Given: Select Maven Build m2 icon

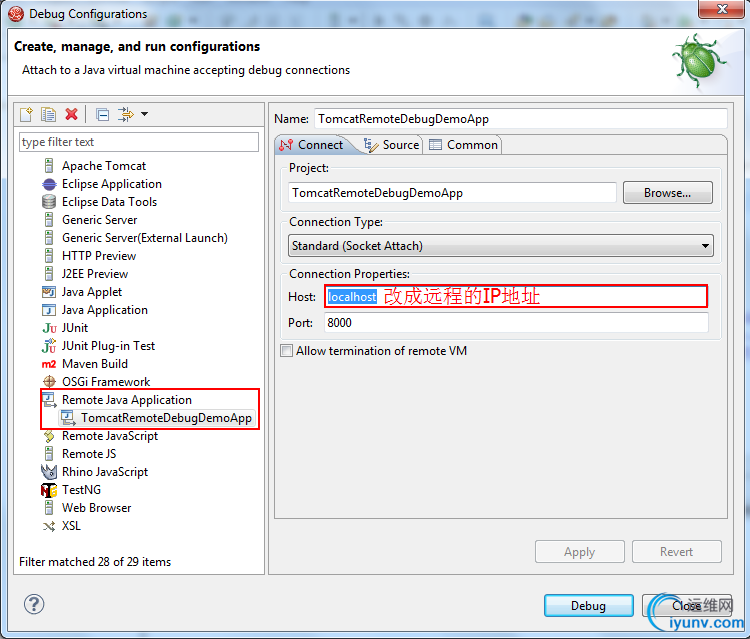Looking at the screenshot, I should pyautogui.click(x=49, y=364).
